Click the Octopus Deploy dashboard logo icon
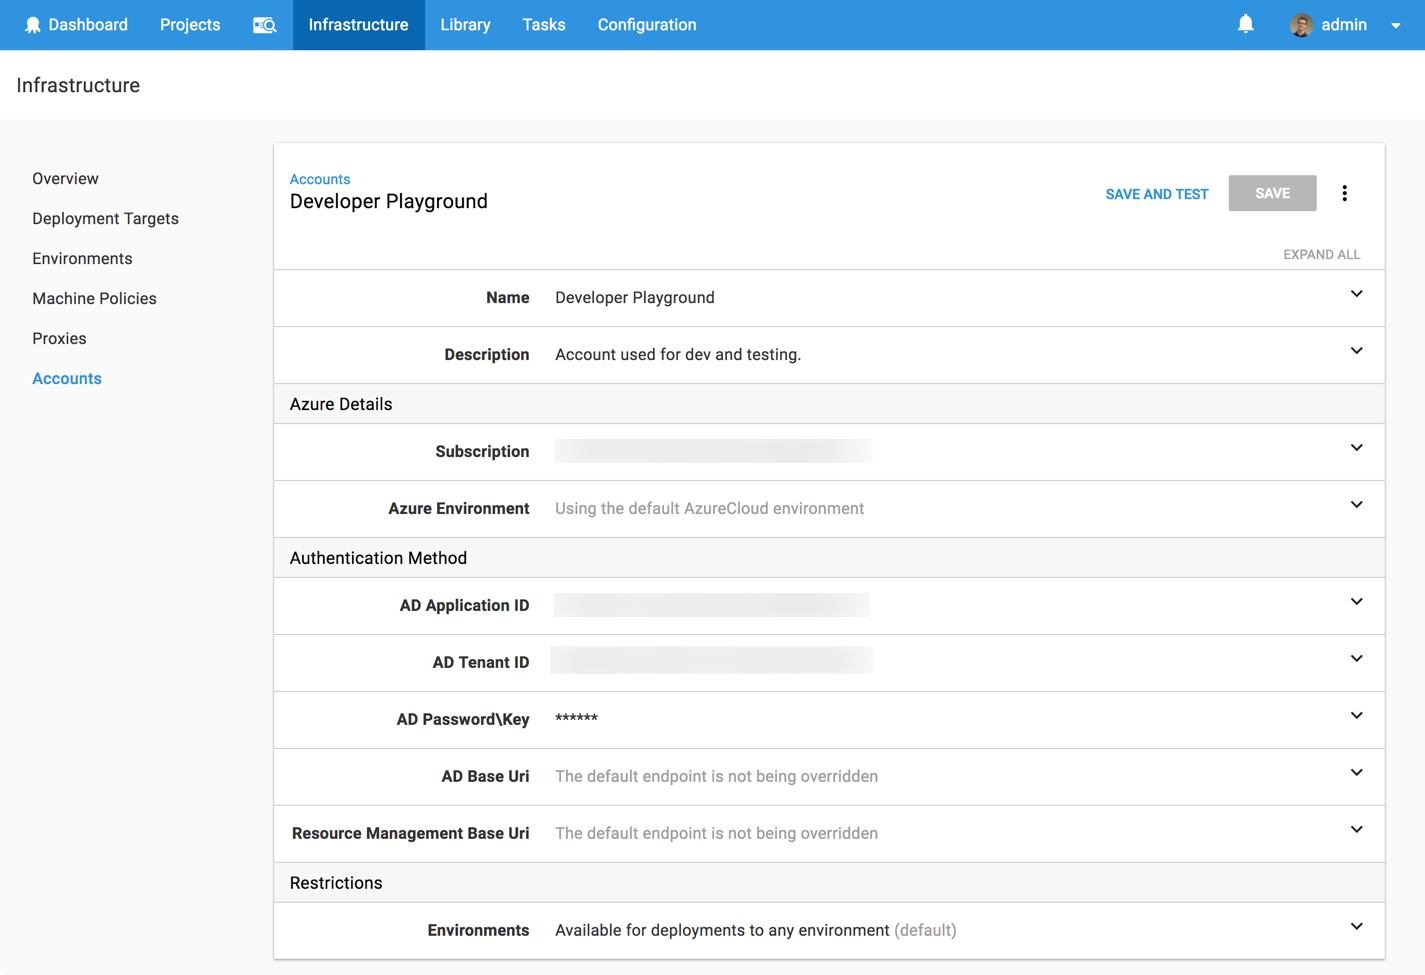1425x975 pixels. (x=33, y=24)
